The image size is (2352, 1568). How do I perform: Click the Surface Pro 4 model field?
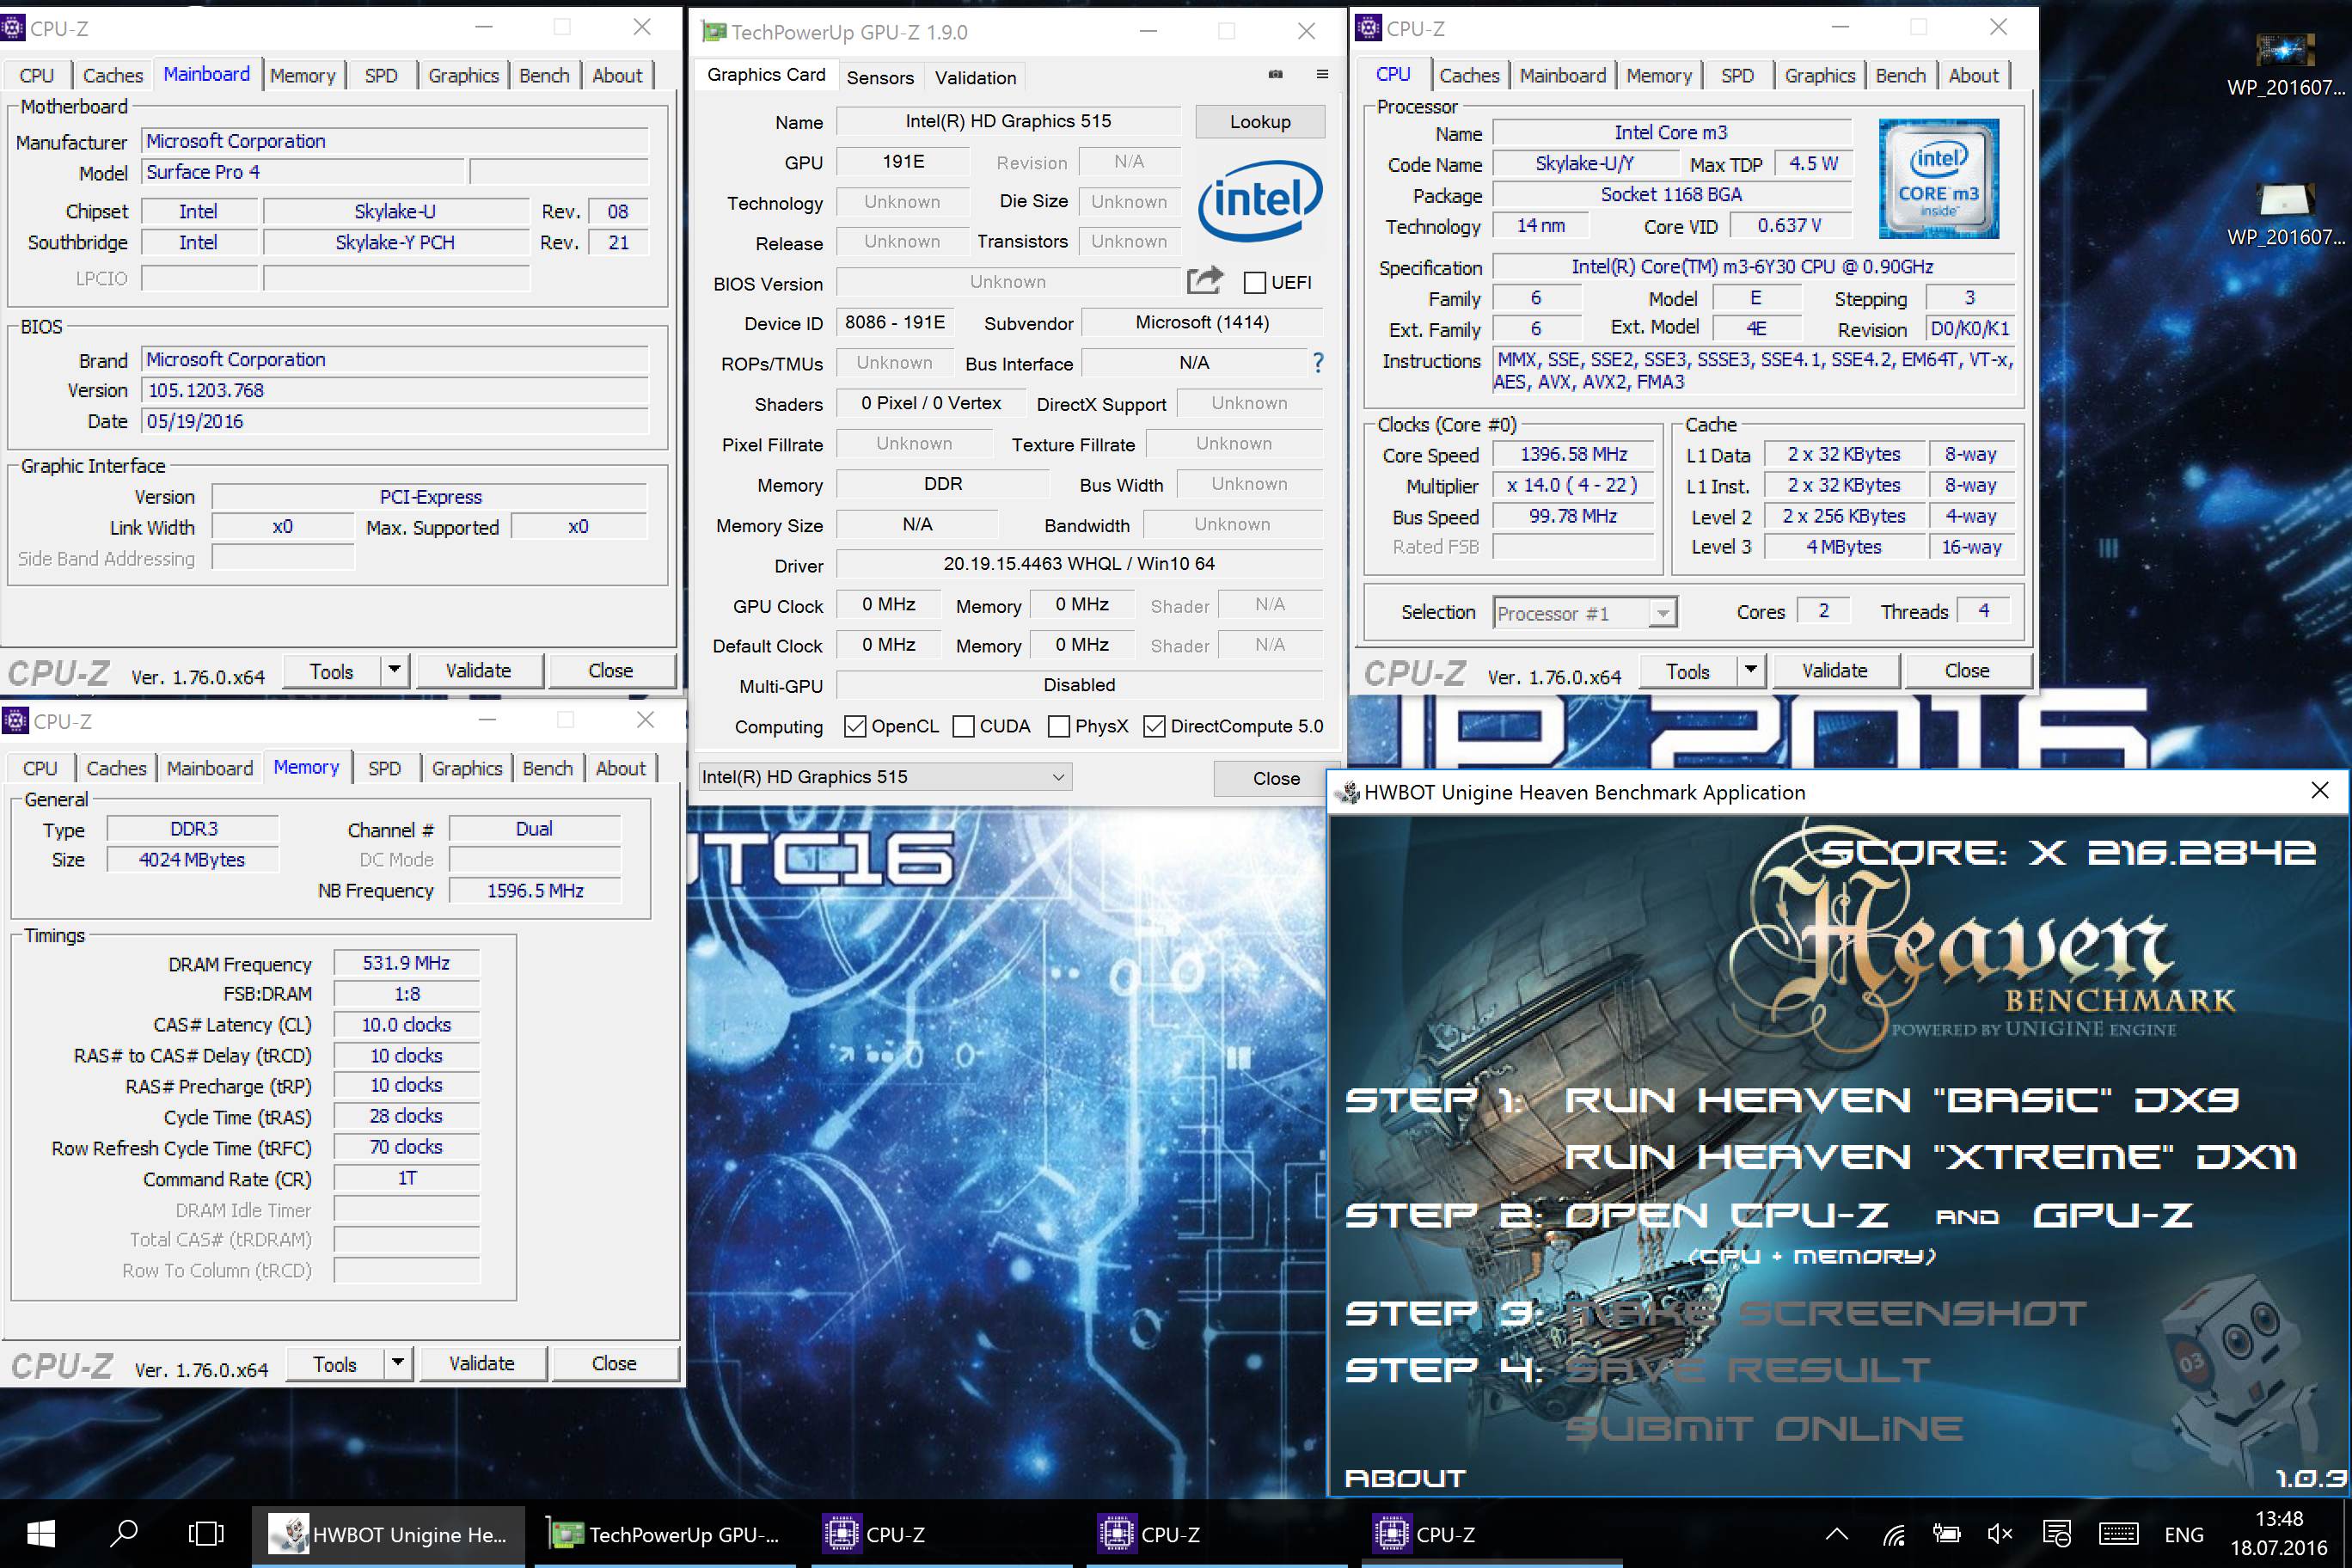[303, 172]
